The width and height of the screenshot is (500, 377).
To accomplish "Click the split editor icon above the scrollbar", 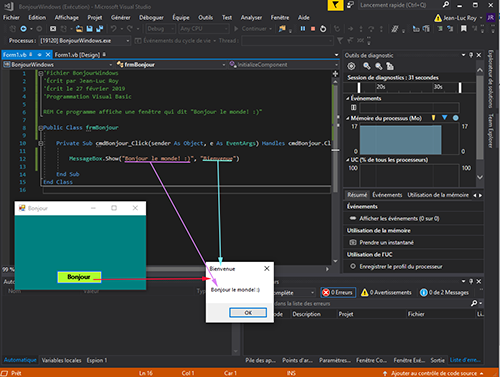I will coord(335,74).
